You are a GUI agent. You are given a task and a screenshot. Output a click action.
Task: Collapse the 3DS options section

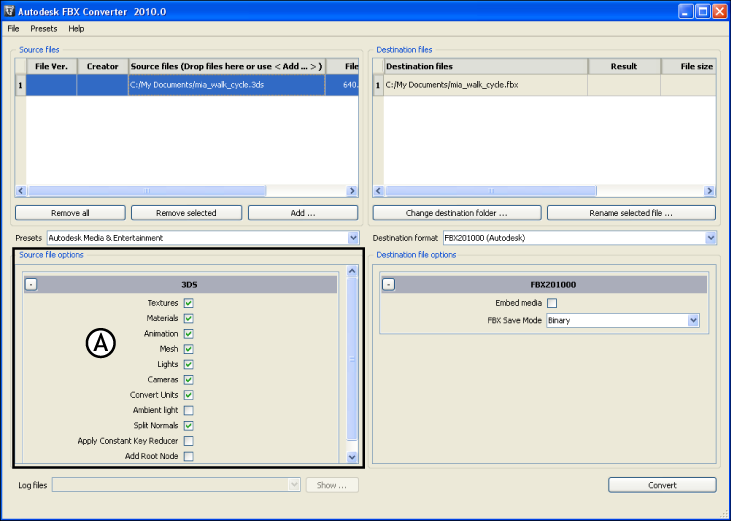pyautogui.click(x=31, y=284)
